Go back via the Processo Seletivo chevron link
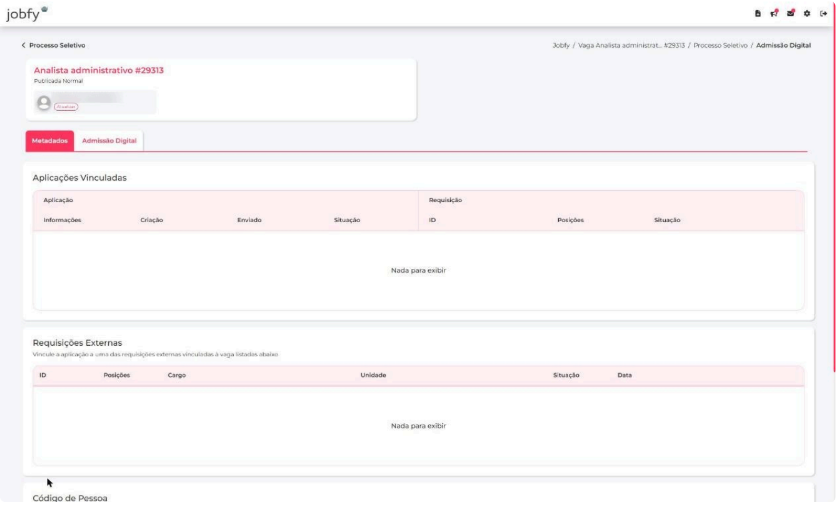The image size is (837, 510). [53, 45]
